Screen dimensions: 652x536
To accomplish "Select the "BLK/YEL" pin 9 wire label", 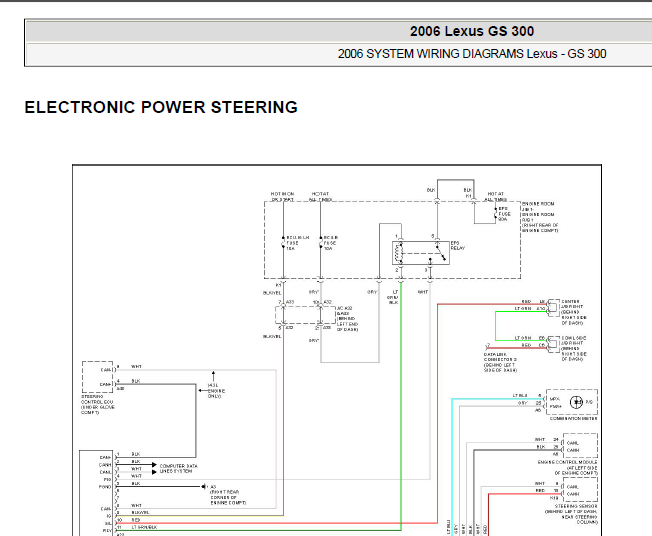I will point(140,512).
